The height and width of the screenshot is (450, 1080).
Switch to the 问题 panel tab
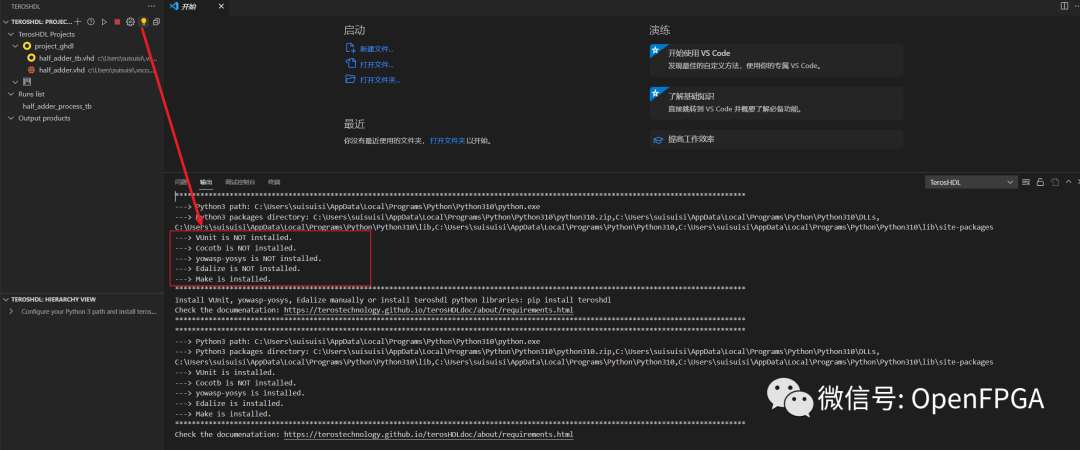pos(181,182)
